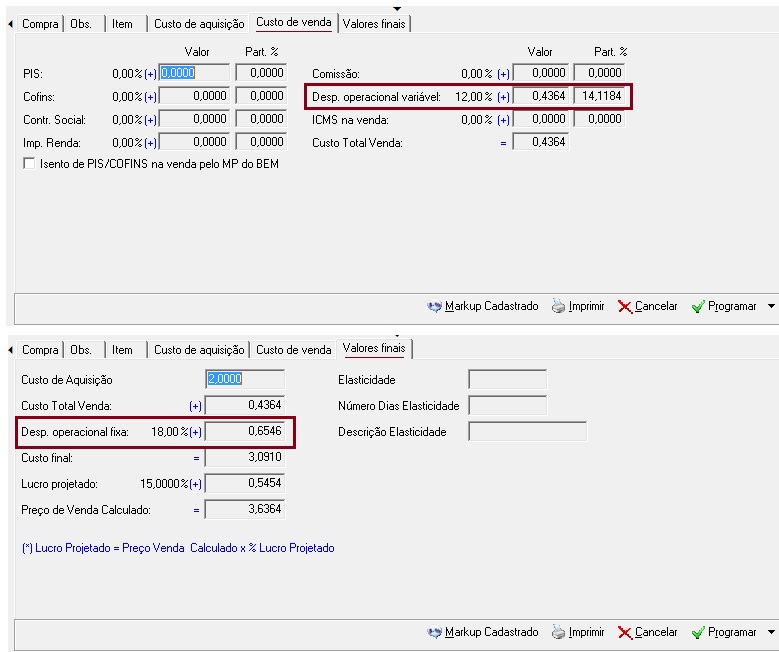
Task: Enable the Isento de PIS/COFINS checkbox
Action: 28,164
